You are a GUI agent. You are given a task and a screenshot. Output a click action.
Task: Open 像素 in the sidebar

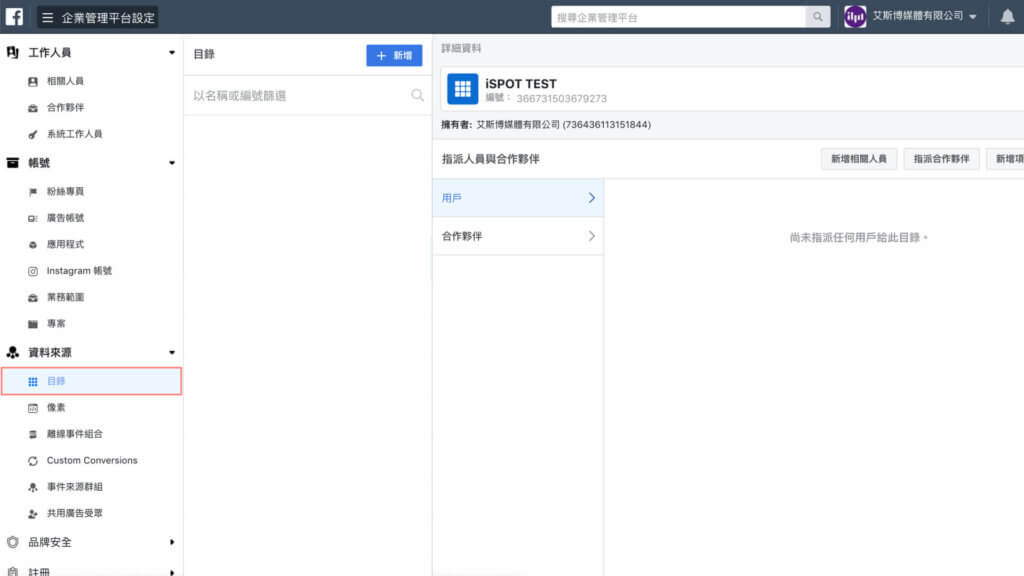(56, 408)
